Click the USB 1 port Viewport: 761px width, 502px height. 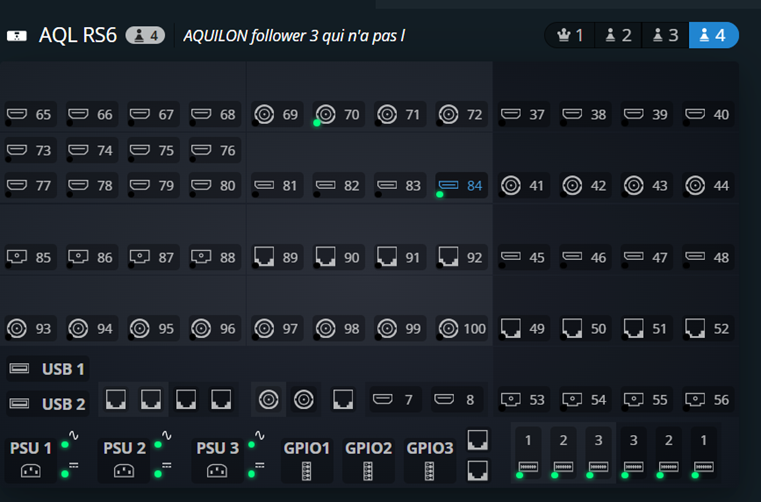48,369
